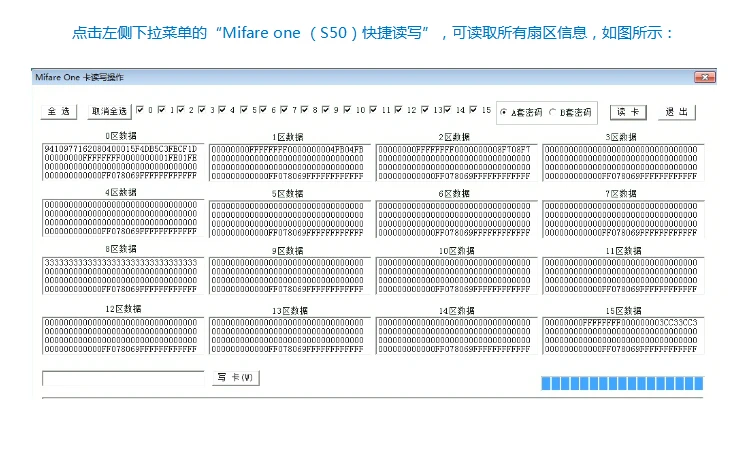This screenshot has width=750, height=466.
Task: Toggle sector 15 checkbox
Action: point(473,110)
